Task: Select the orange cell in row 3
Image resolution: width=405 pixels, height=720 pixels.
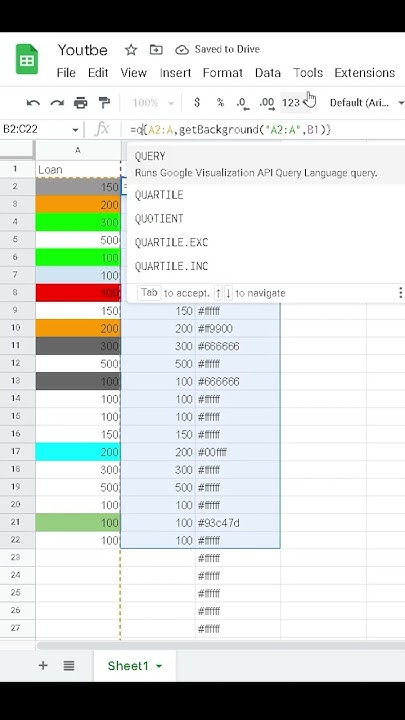Action: [x=78, y=205]
